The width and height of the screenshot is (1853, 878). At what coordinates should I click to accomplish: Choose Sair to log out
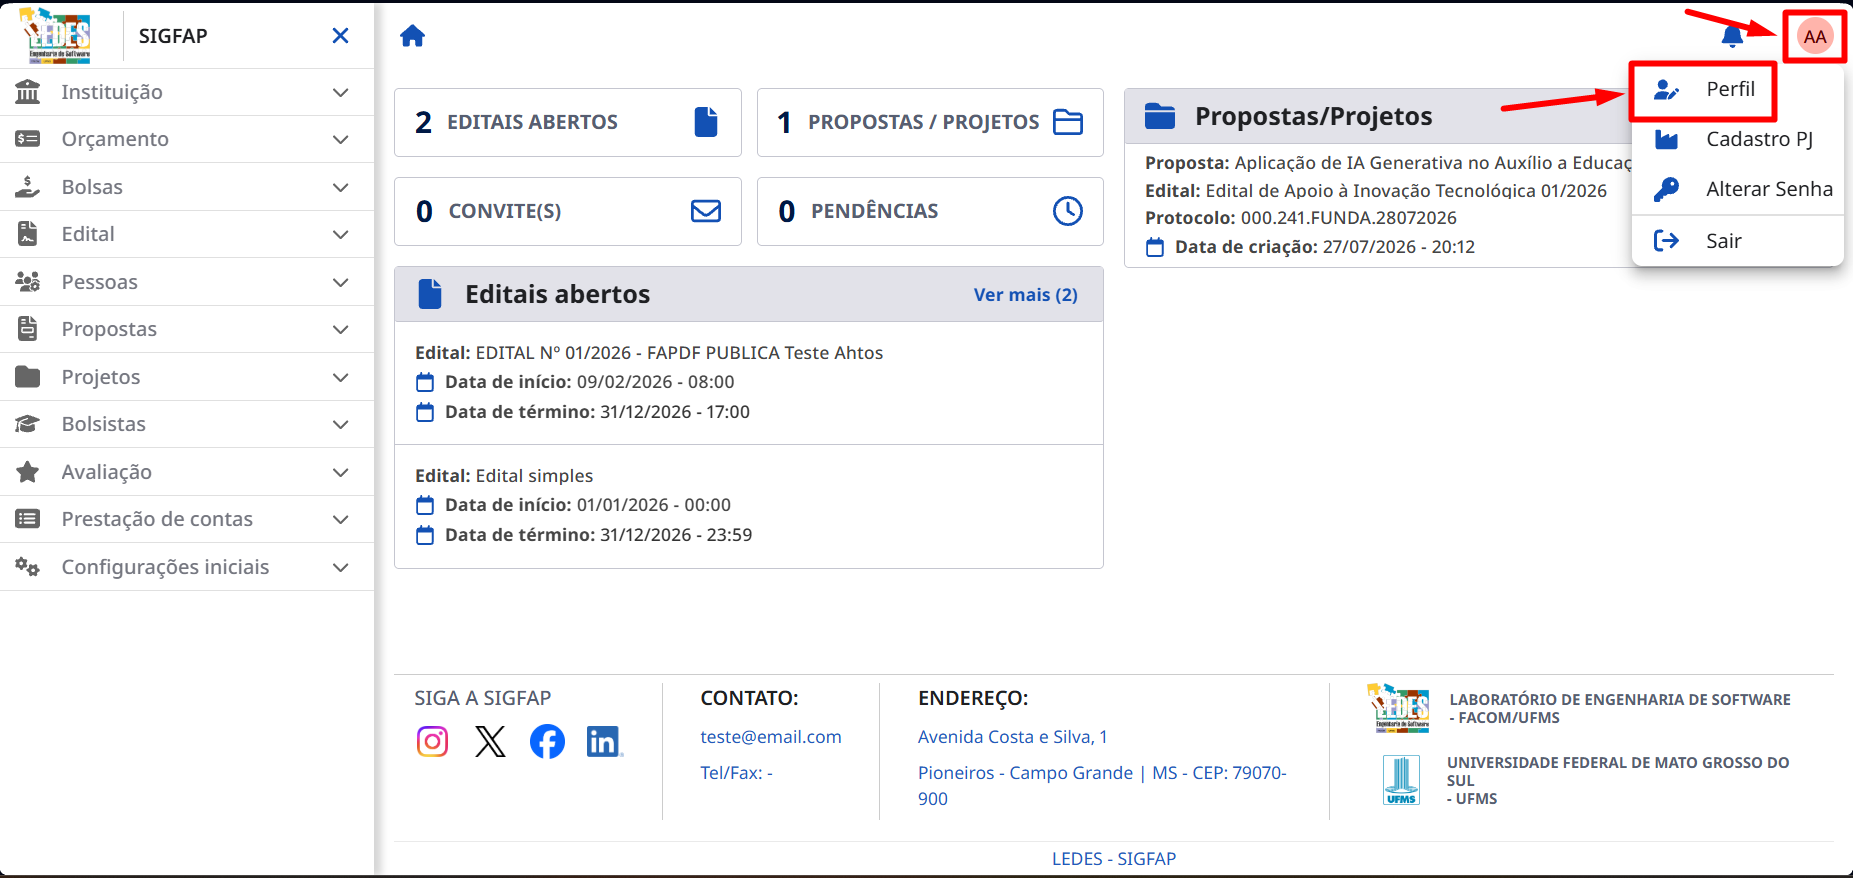tap(1737, 241)
